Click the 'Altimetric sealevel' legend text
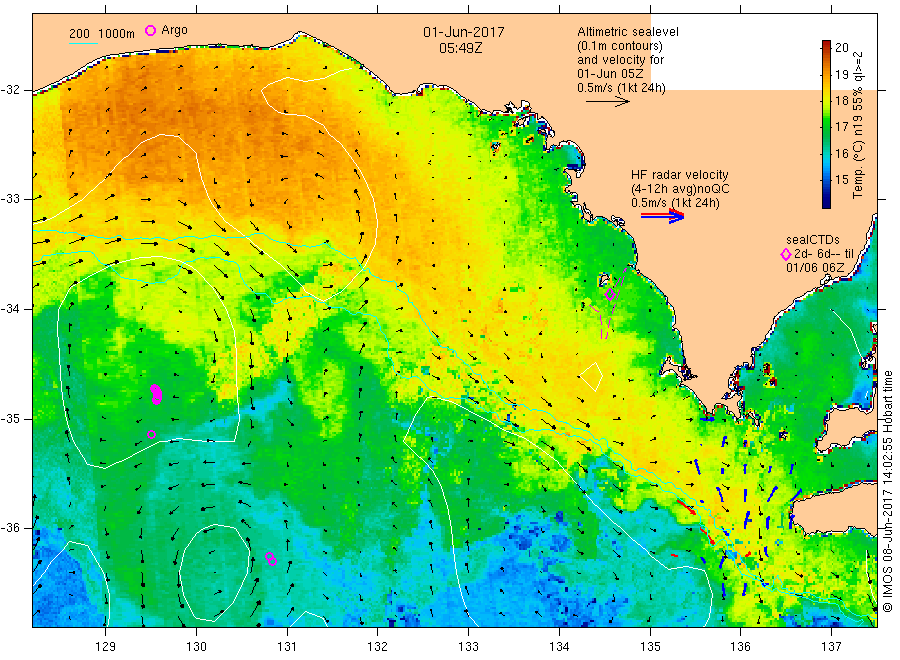The image size is (900, 660). (x=628, y=32)
